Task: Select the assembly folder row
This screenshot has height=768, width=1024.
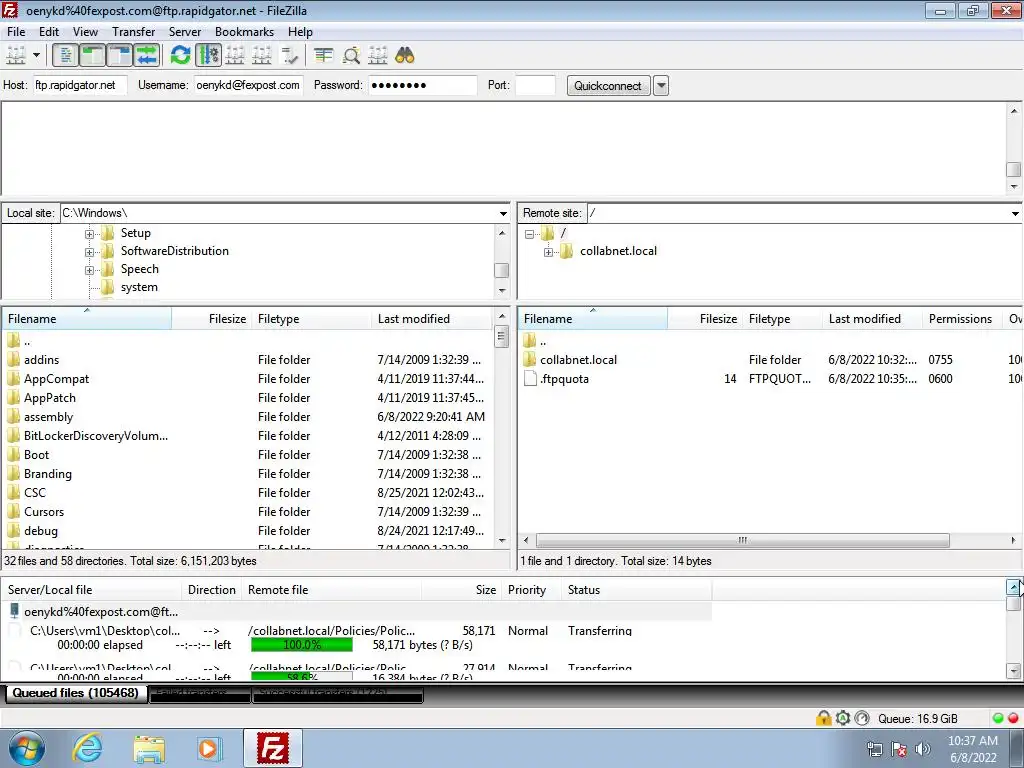Action: (x=248, y=417)
